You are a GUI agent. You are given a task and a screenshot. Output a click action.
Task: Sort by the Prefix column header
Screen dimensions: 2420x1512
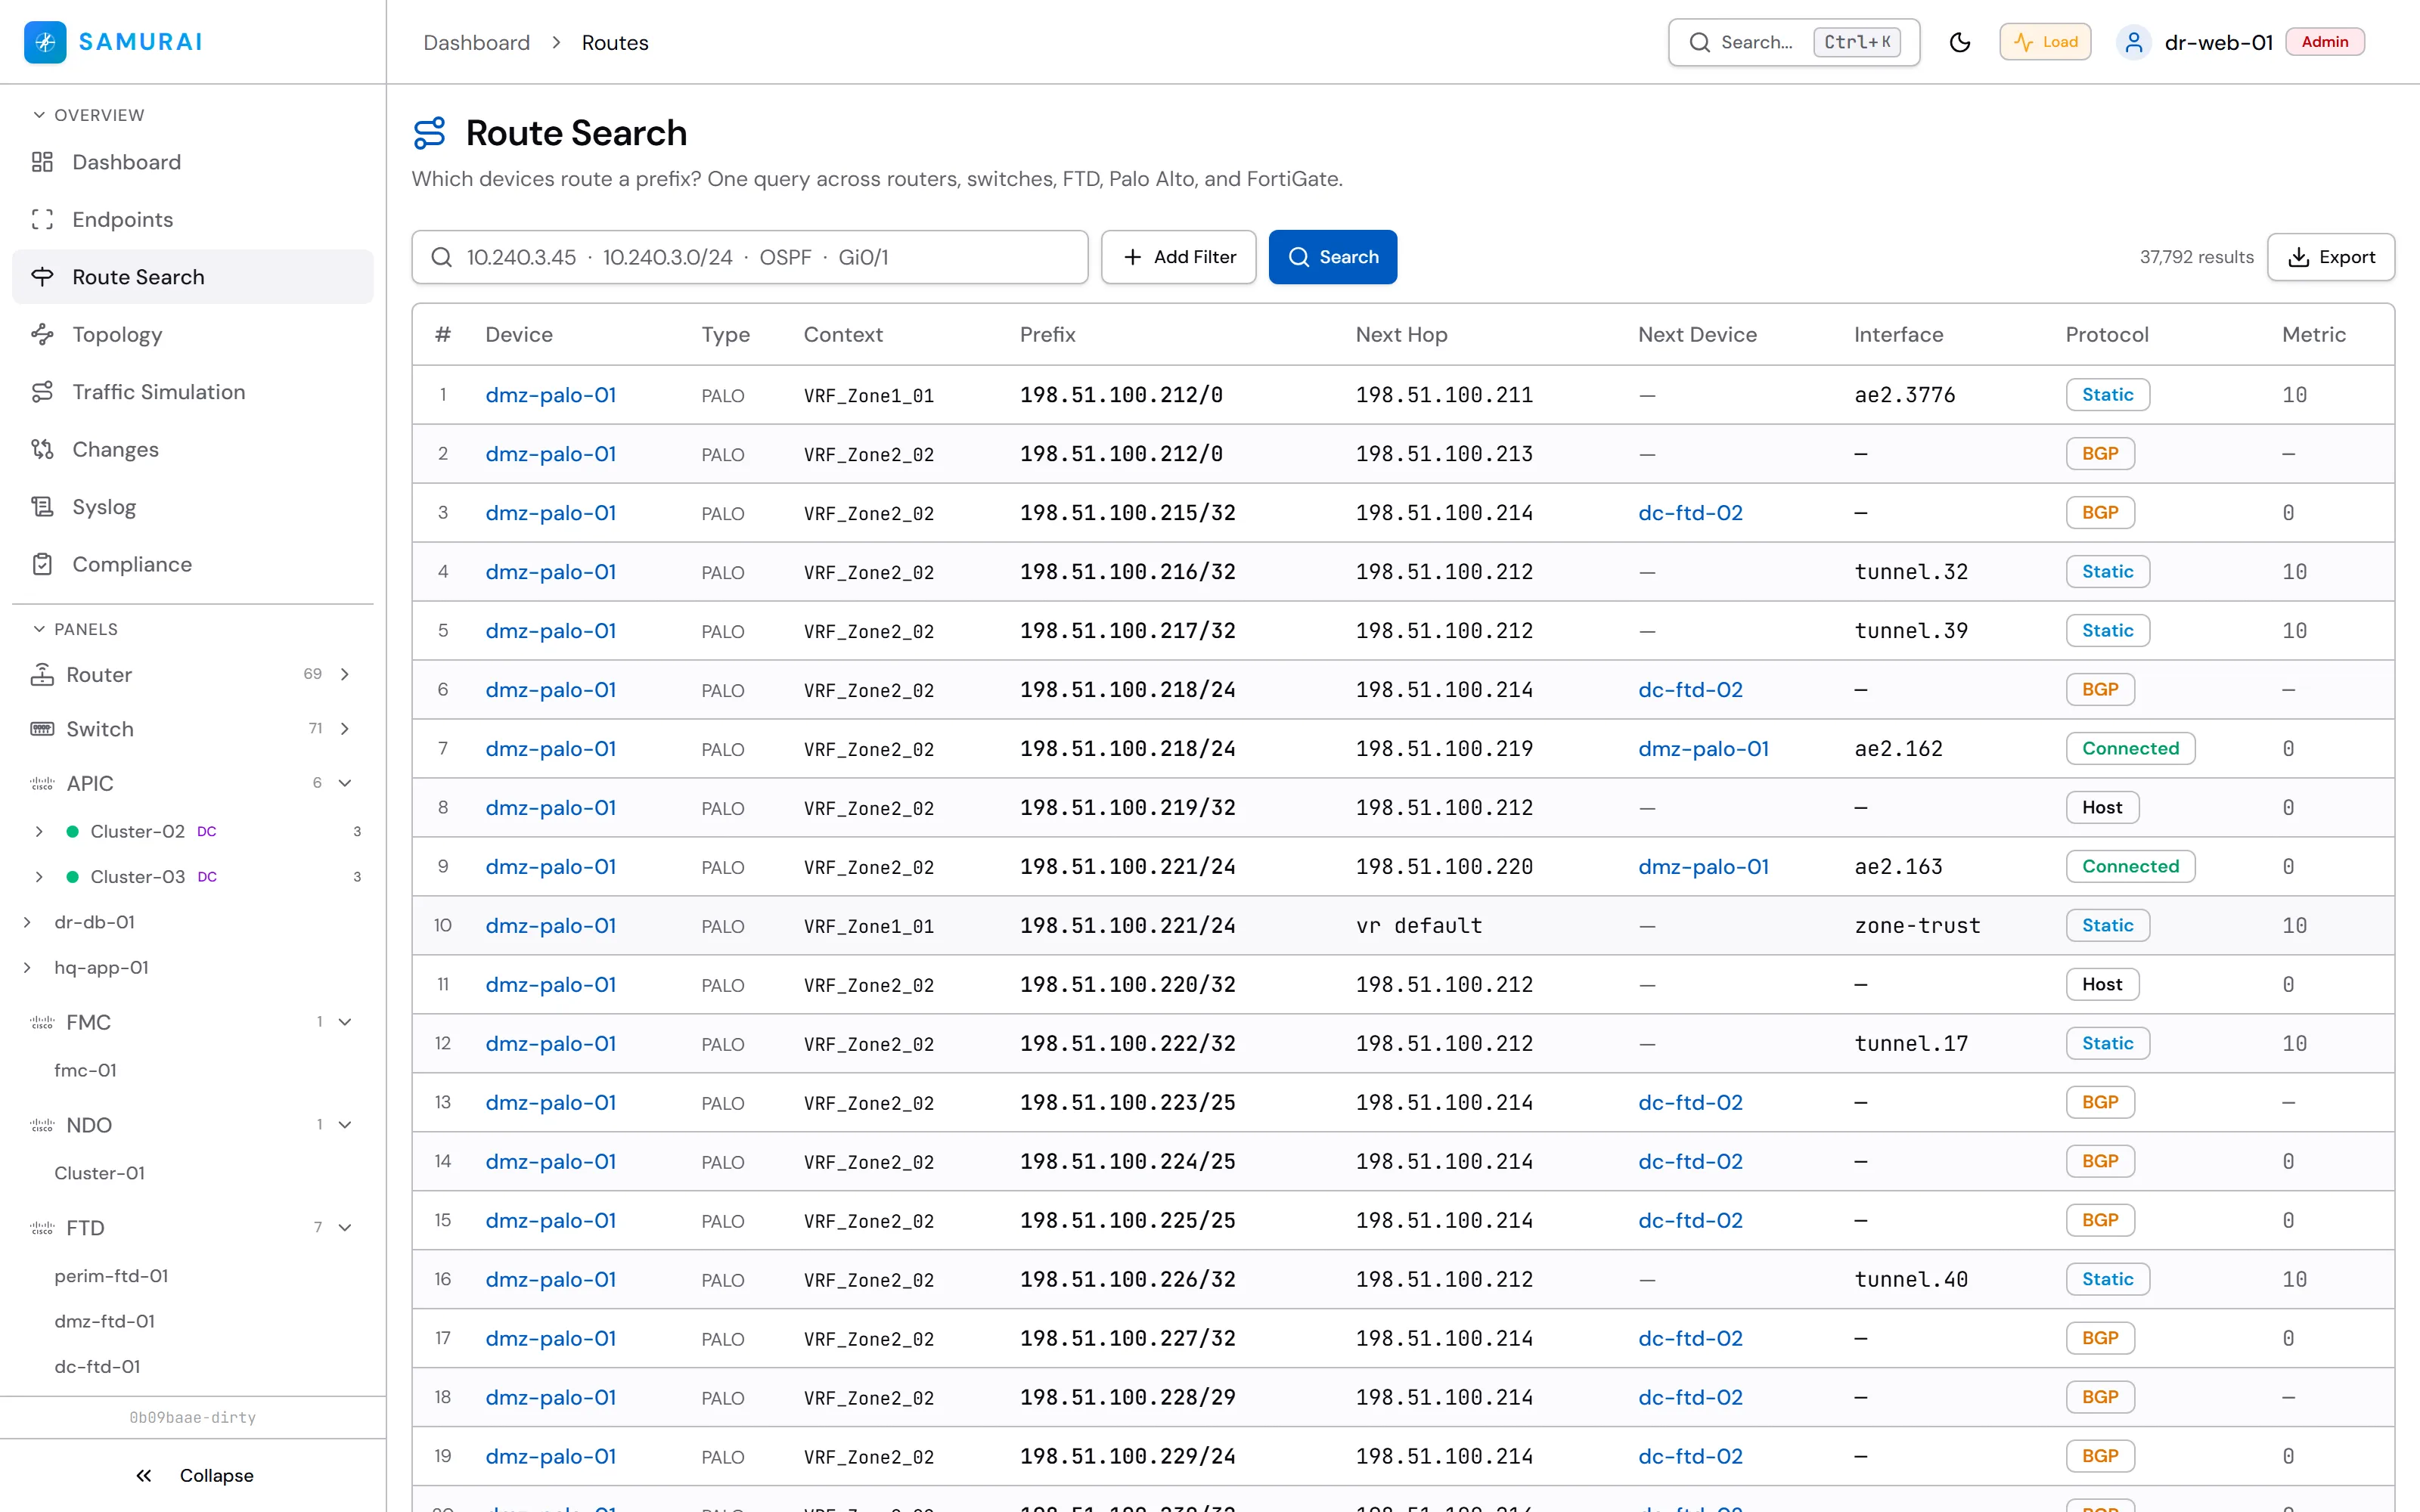pos(1047,335)
